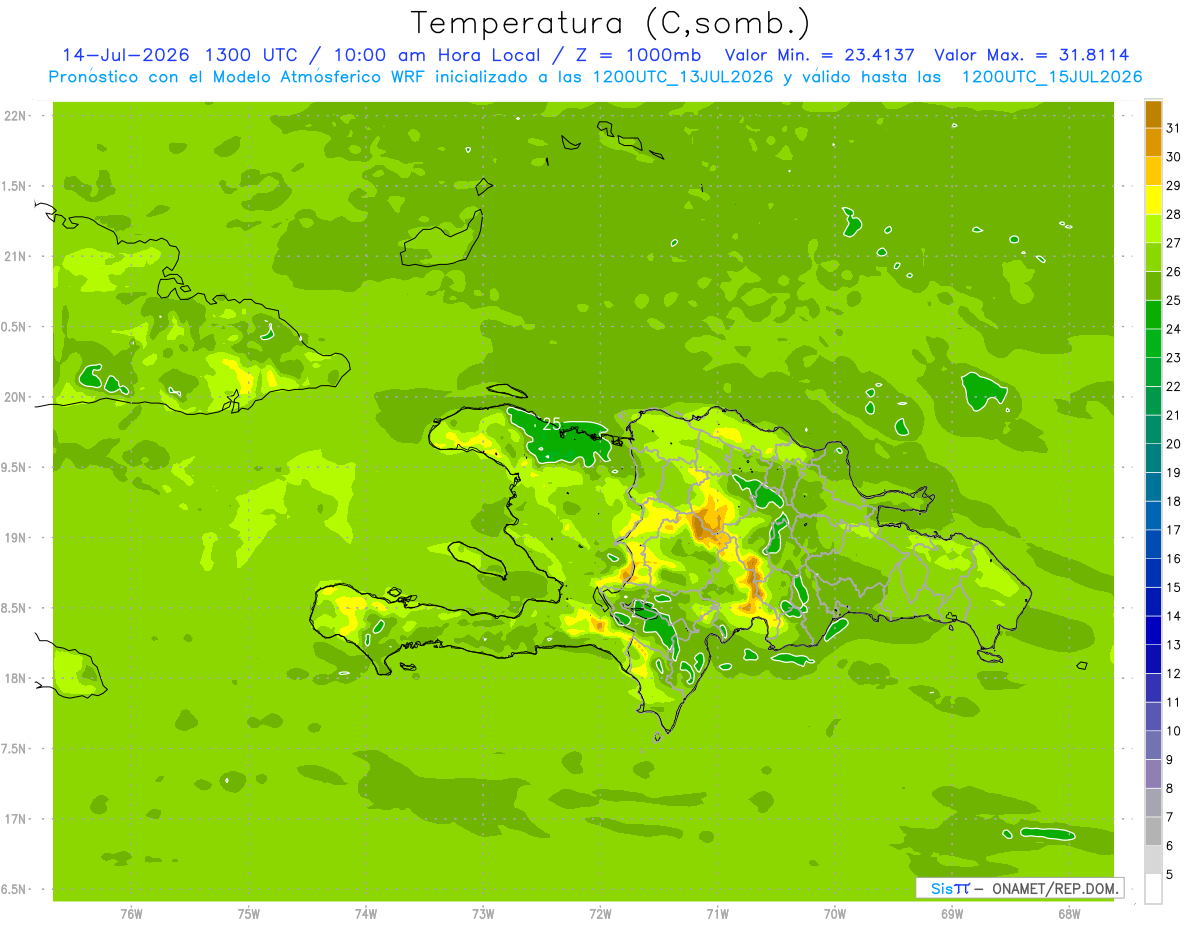Select yellow swatch between 28 and 29

pyautogui.click(x=1153, y=200)
